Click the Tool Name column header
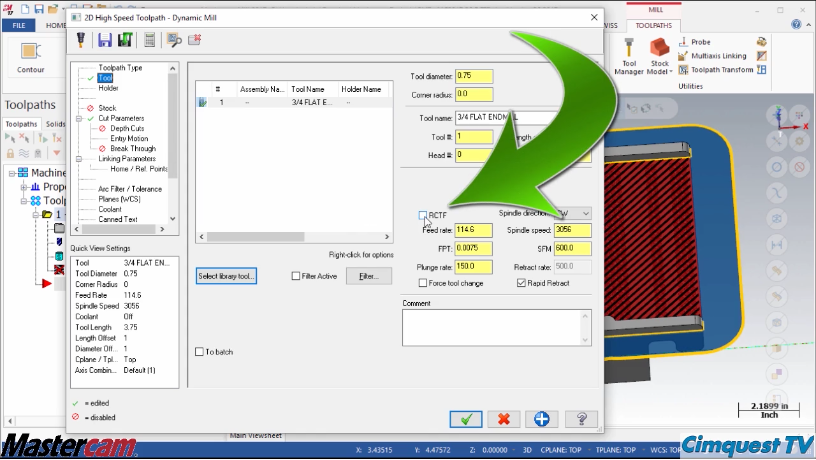 tap(313, 89)
